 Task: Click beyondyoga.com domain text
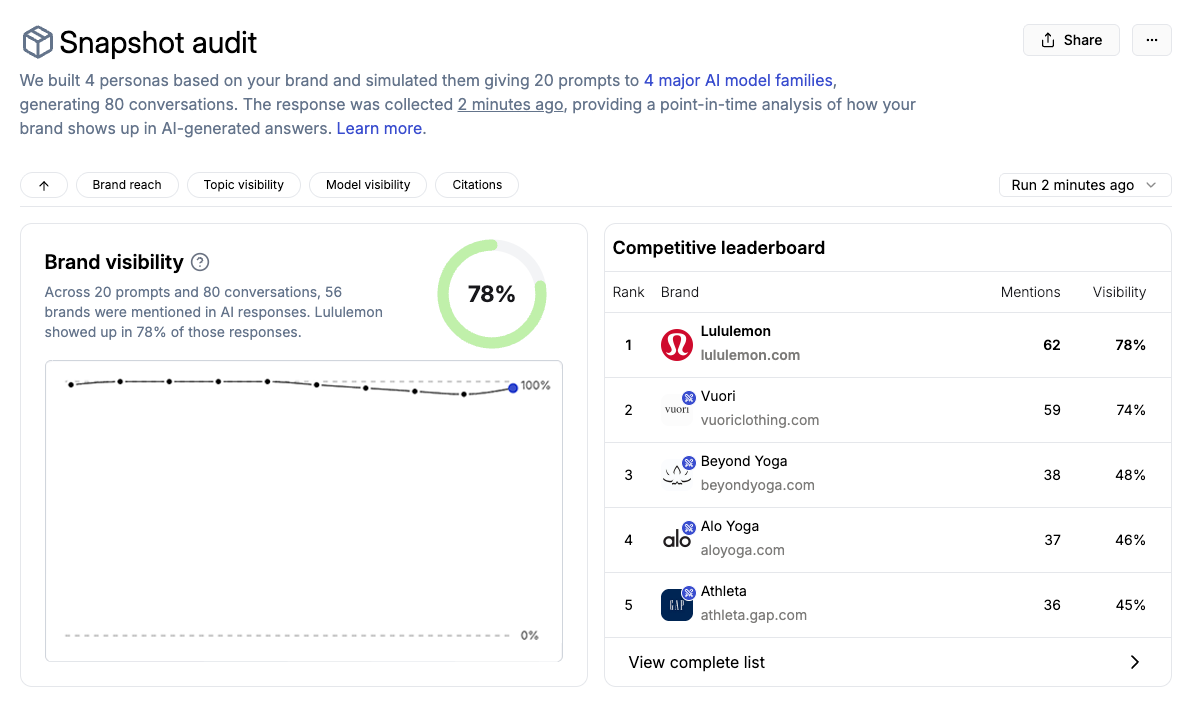click(757, 485)
